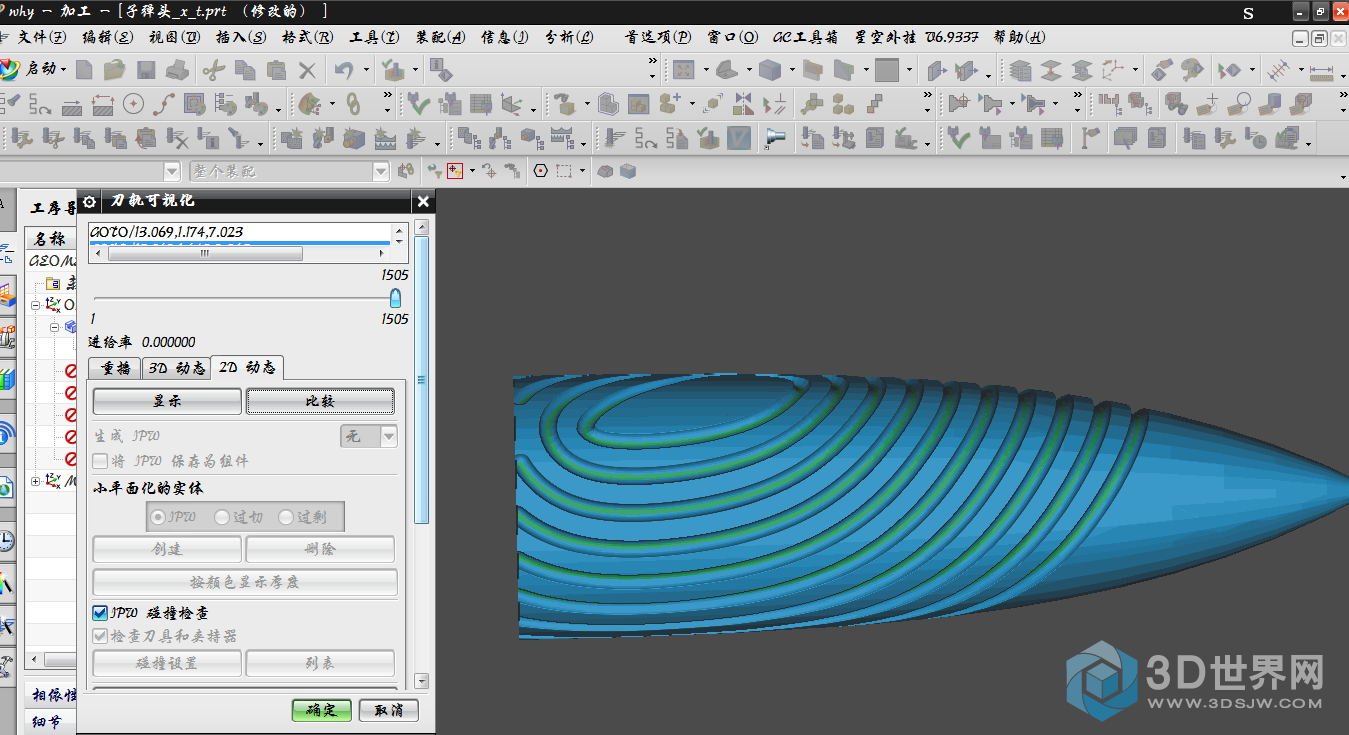1349x735 pixels.
Task: Click the 按颜色显示厚度 button
Action: coord(245,581)
